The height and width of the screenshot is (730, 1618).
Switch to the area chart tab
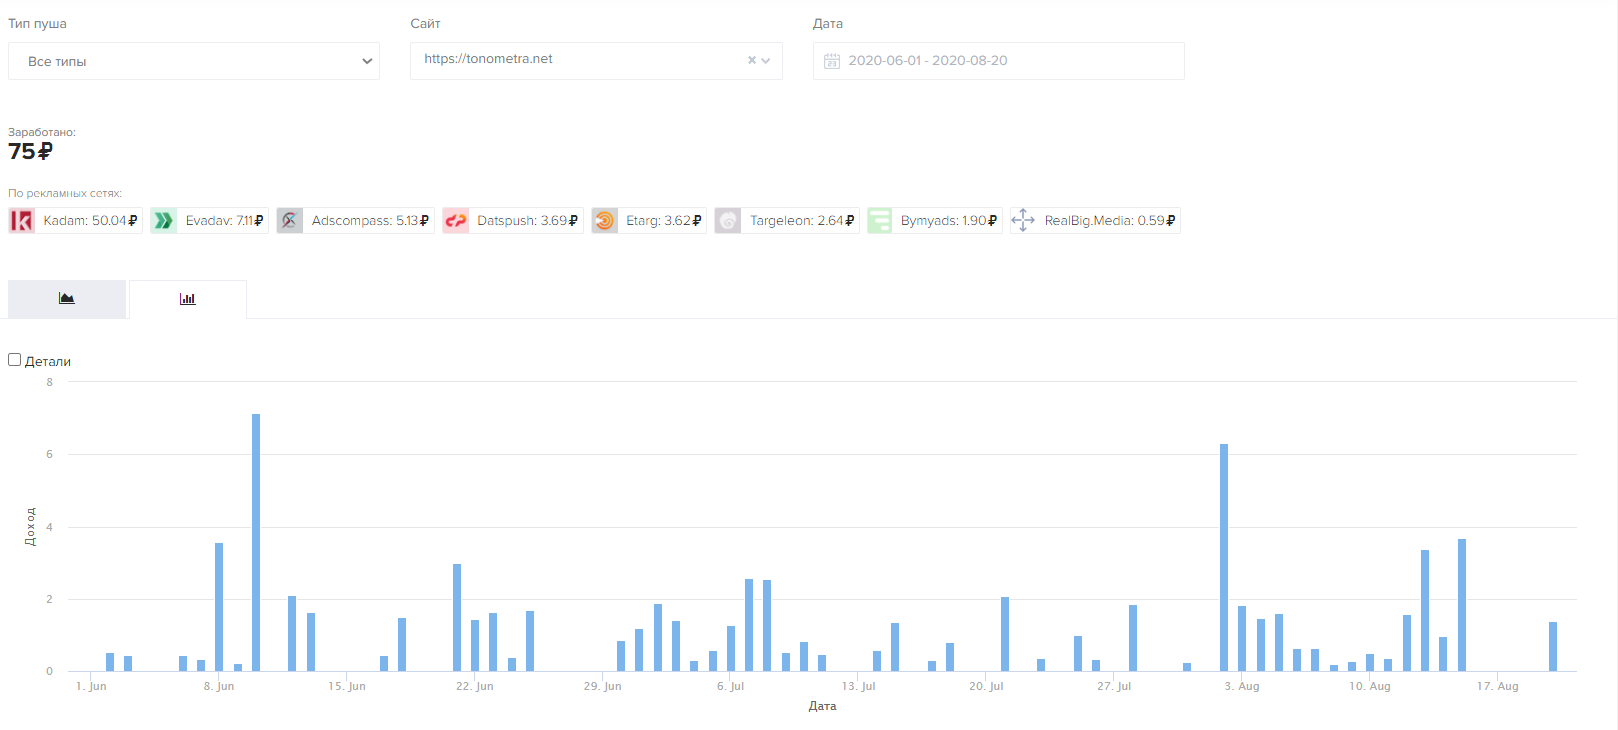click(x=67, y=299)
